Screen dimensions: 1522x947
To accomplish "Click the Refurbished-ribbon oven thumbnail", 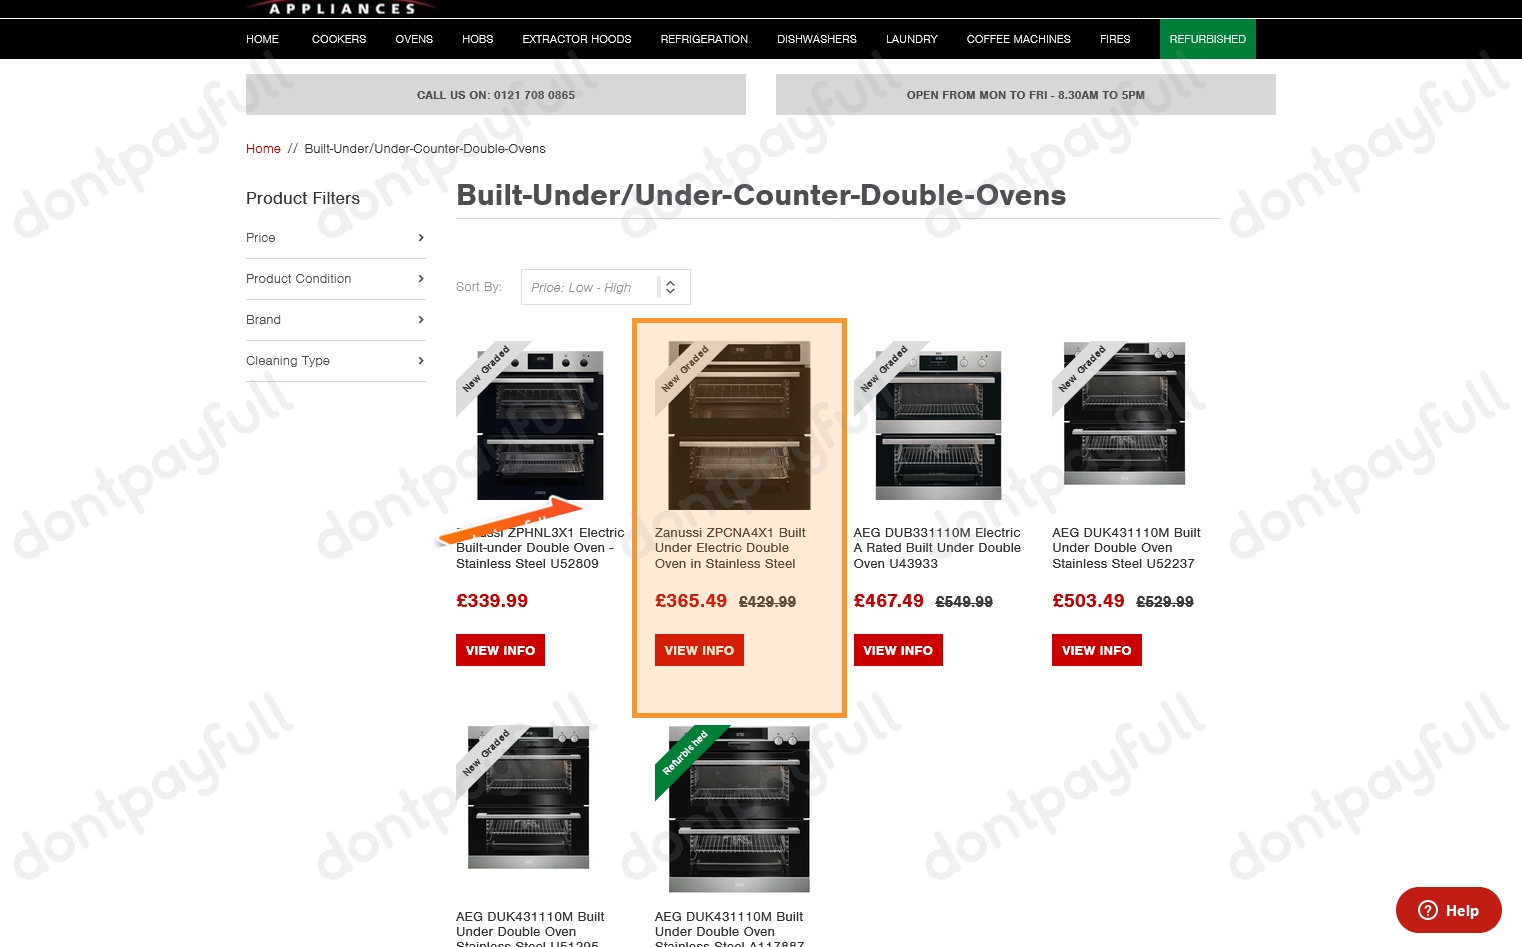I will [739, 809].
